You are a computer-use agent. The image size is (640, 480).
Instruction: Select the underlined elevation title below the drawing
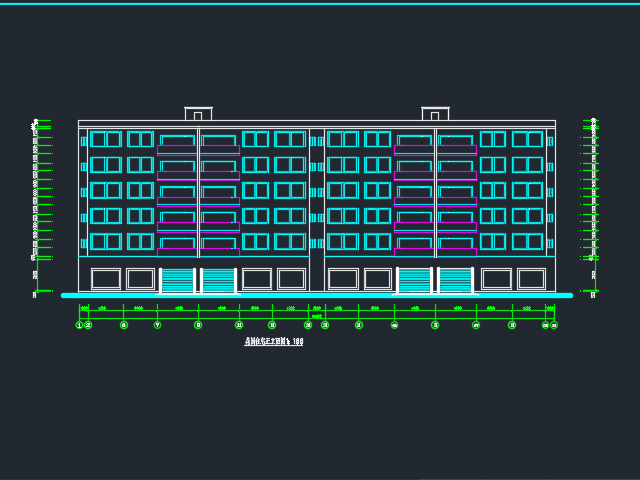(273, 342)
